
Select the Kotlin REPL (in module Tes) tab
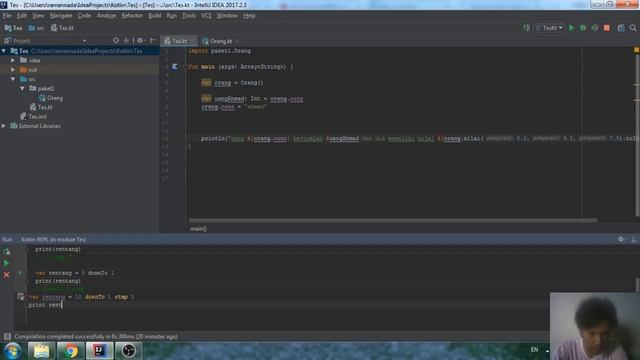(53, 240)
